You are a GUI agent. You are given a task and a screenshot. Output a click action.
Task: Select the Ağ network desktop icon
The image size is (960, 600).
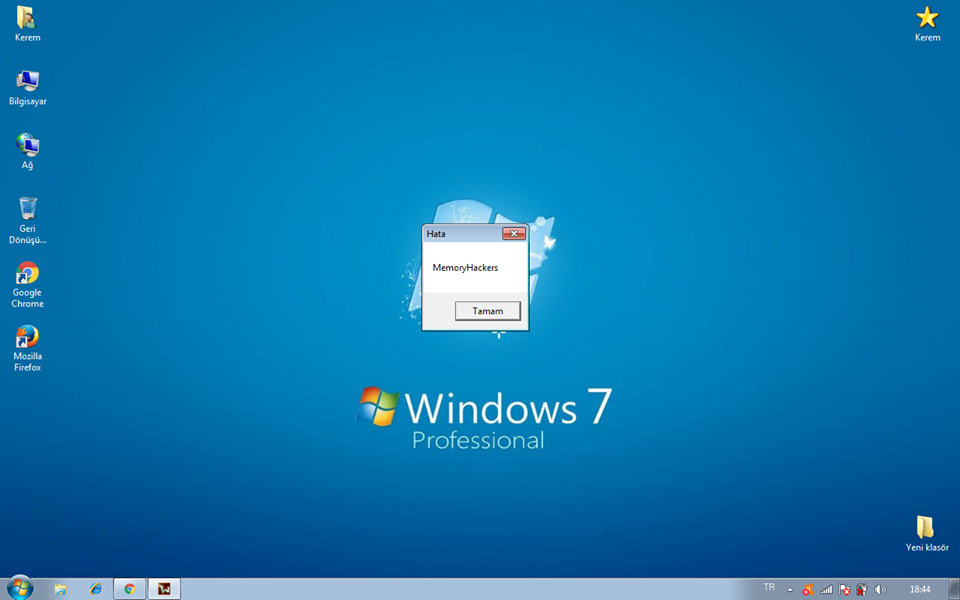pyautogui.click(x=28, y=151)
